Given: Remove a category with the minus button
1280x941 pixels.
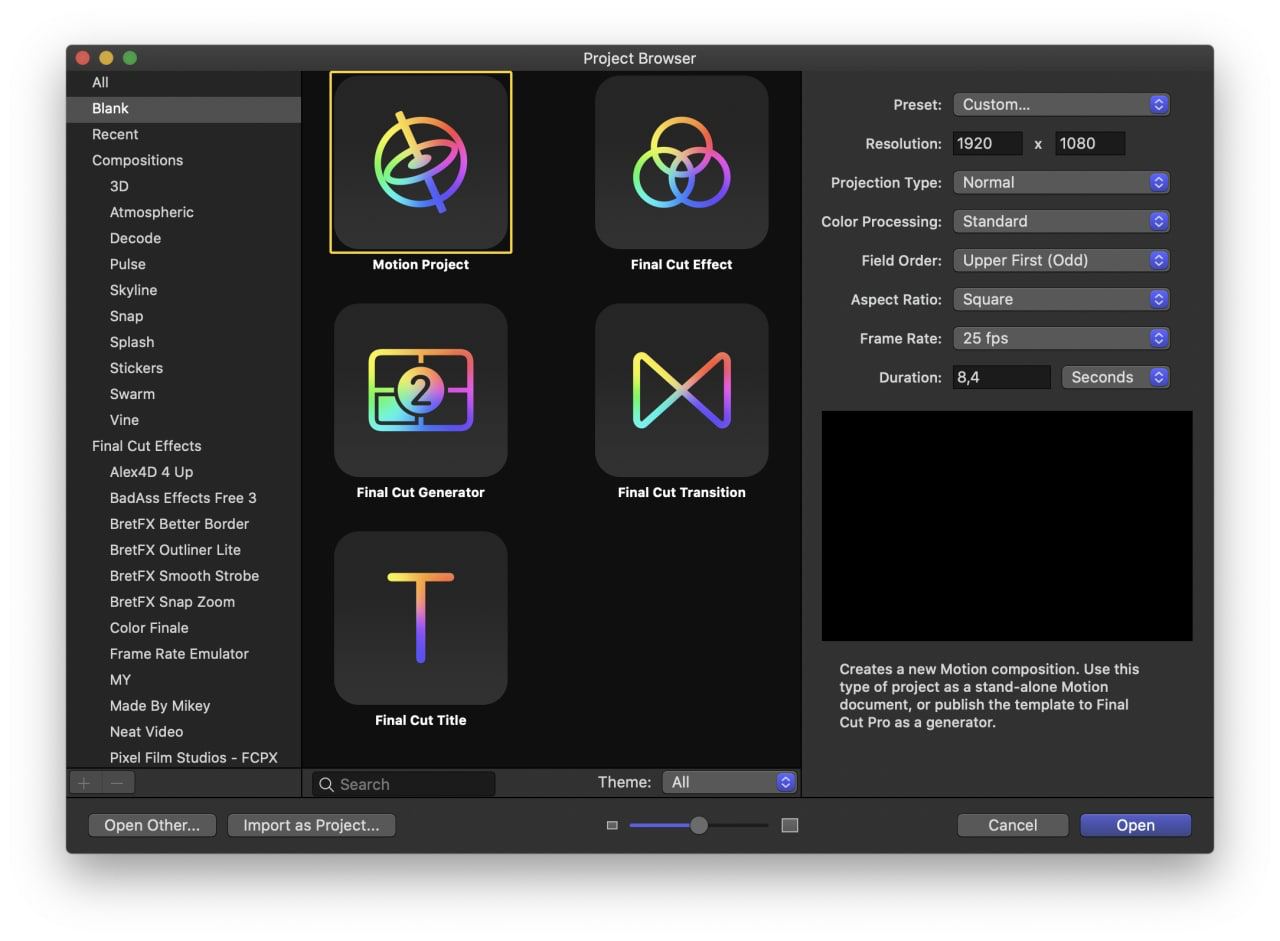Looking at the screenshot, I should 117,783.
